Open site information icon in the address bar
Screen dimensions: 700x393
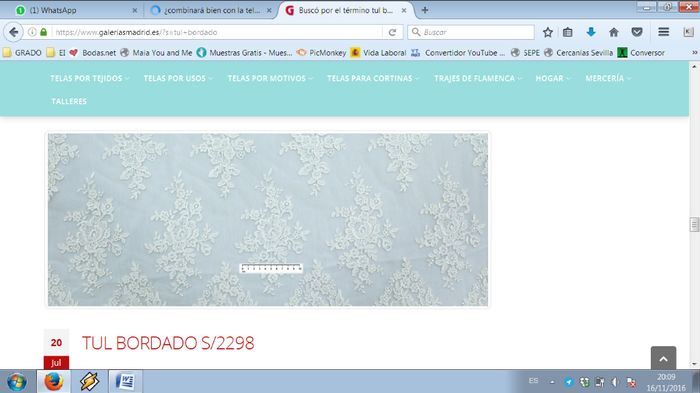32,32
